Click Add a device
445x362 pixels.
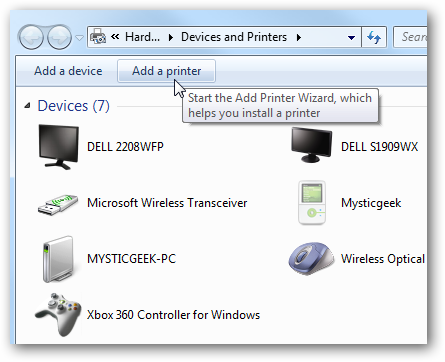(x=68, y=71)
